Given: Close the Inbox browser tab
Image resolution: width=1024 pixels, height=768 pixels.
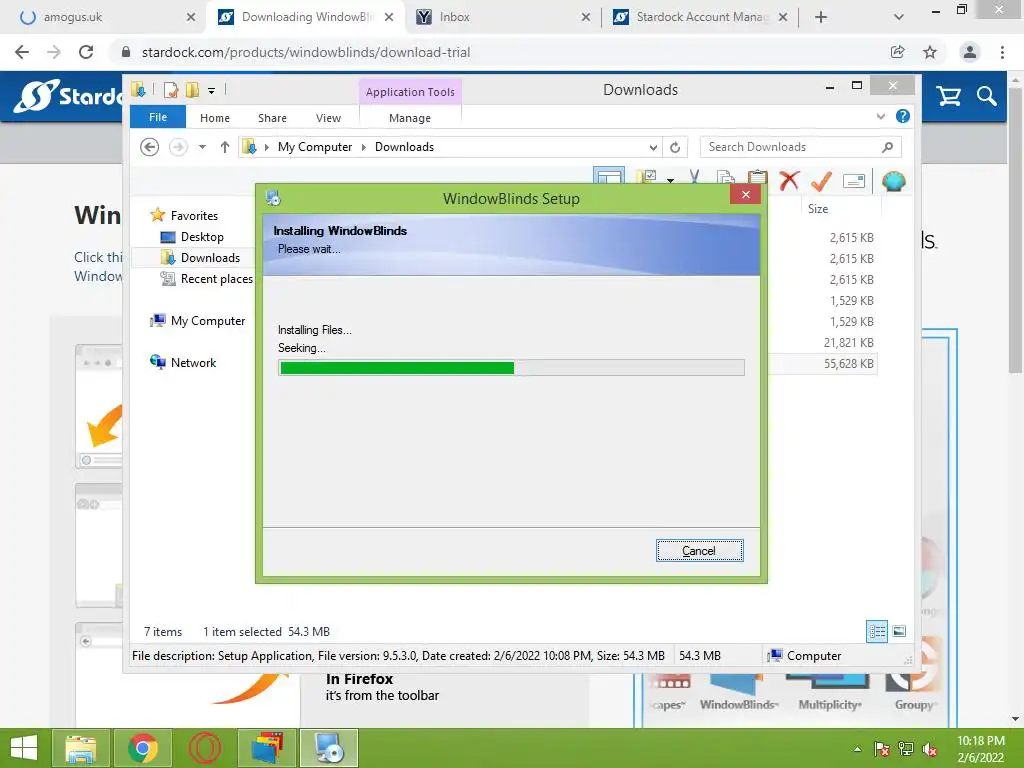Looking at the screenshot, I should pyautogui.click(x=585, y=17).
